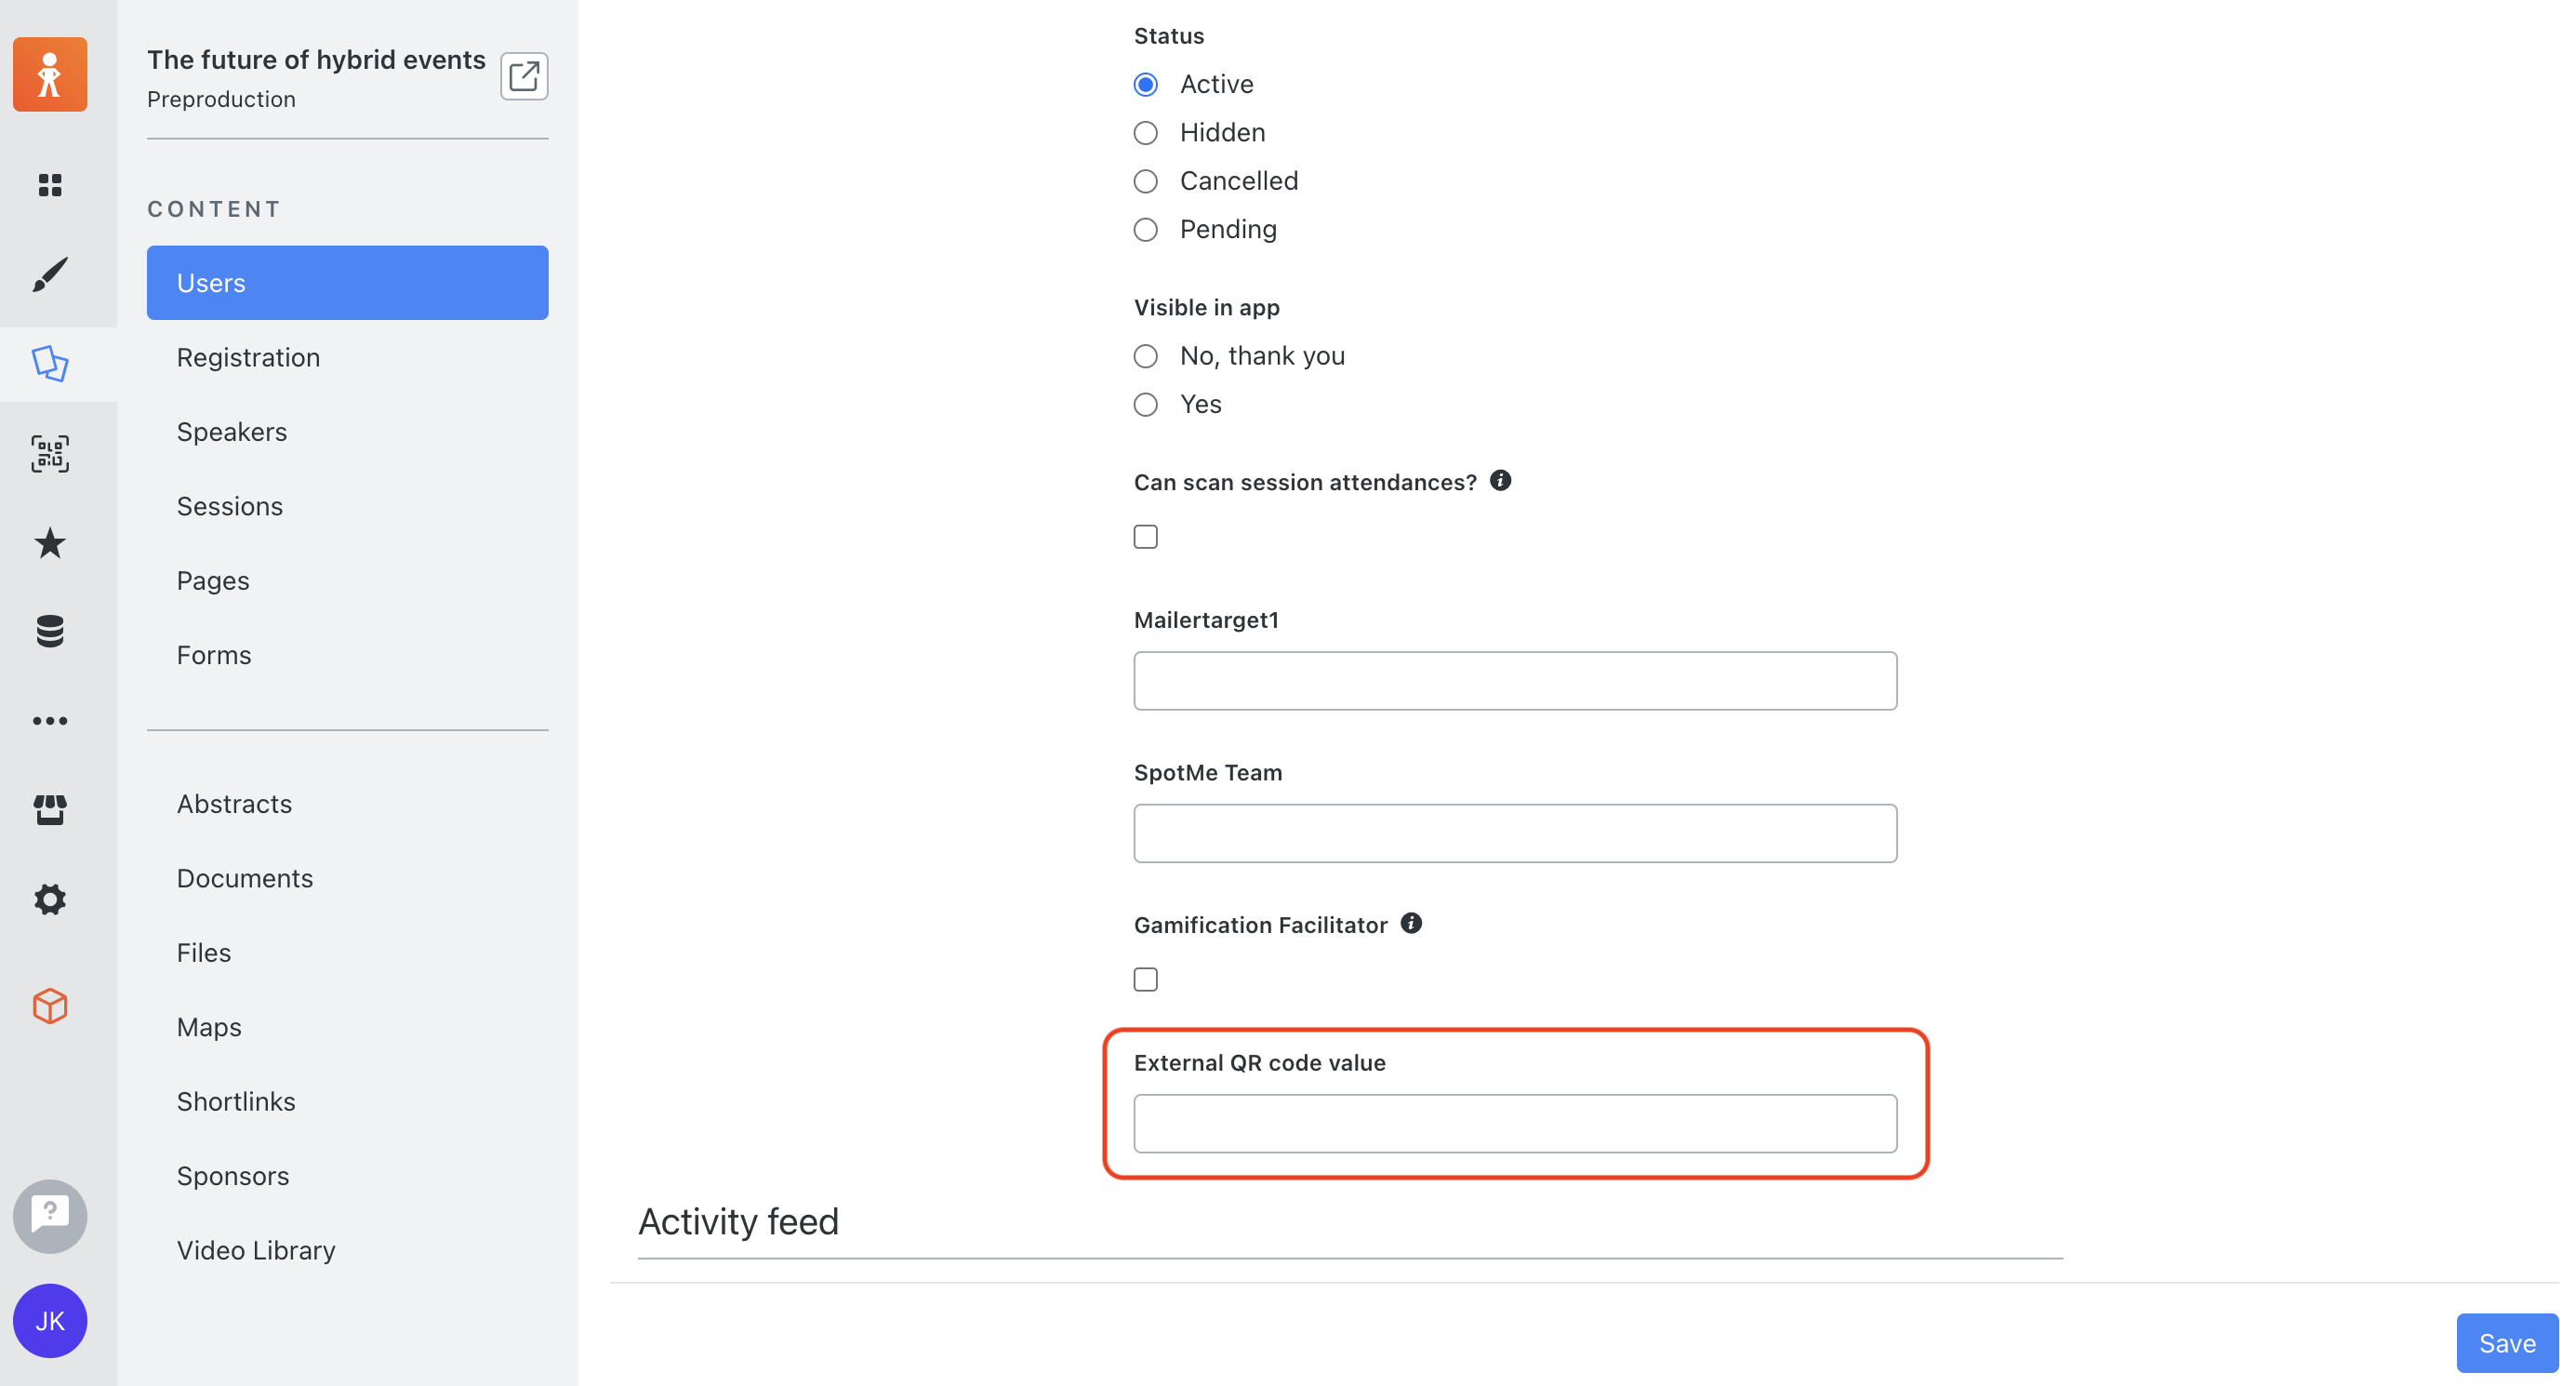Click the orange cube packages icon
This screenshot has width=2576, height=1386.
[50, 1006]
